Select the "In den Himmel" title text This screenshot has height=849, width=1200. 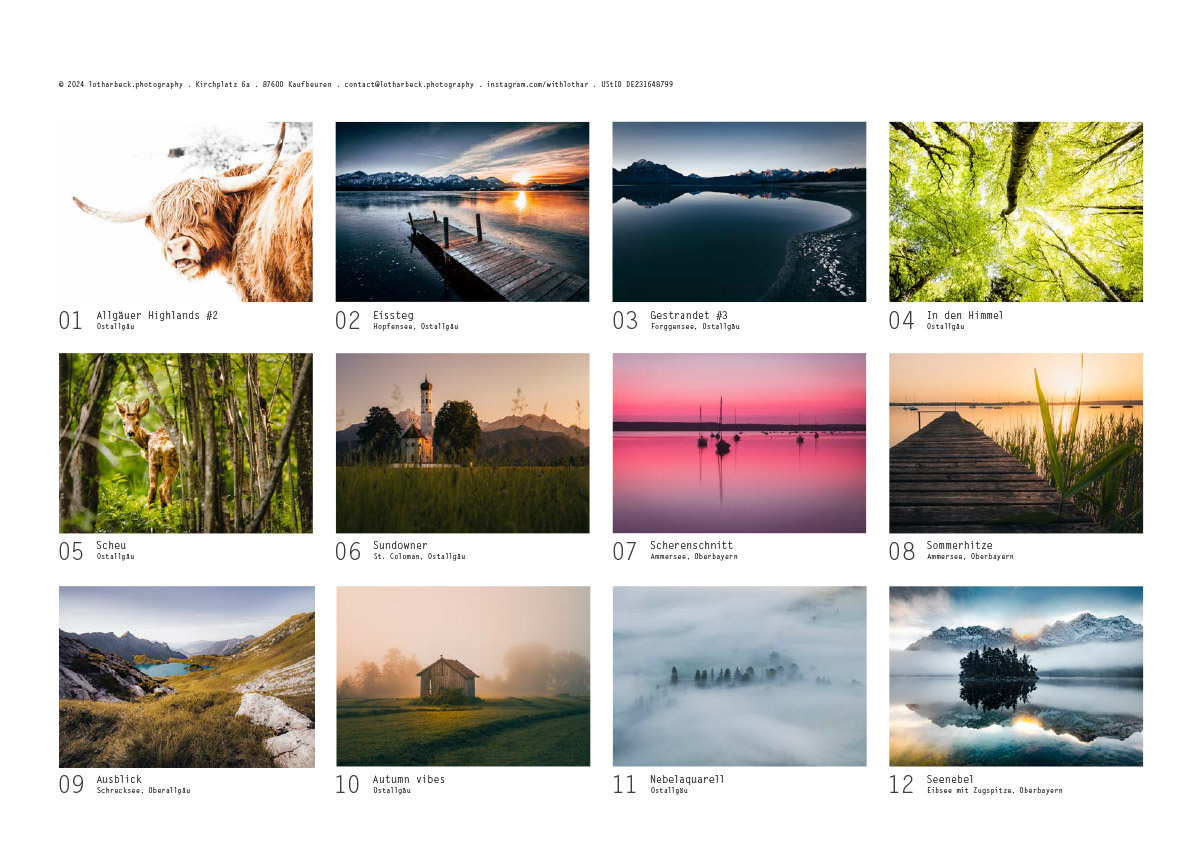(964, 316)
